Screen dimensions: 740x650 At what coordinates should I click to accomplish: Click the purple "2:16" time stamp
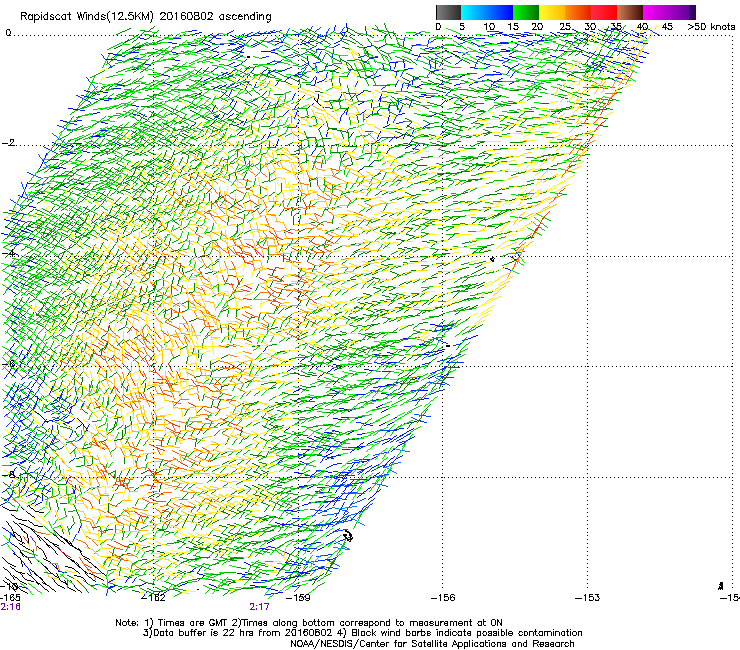tap(10, 607)
